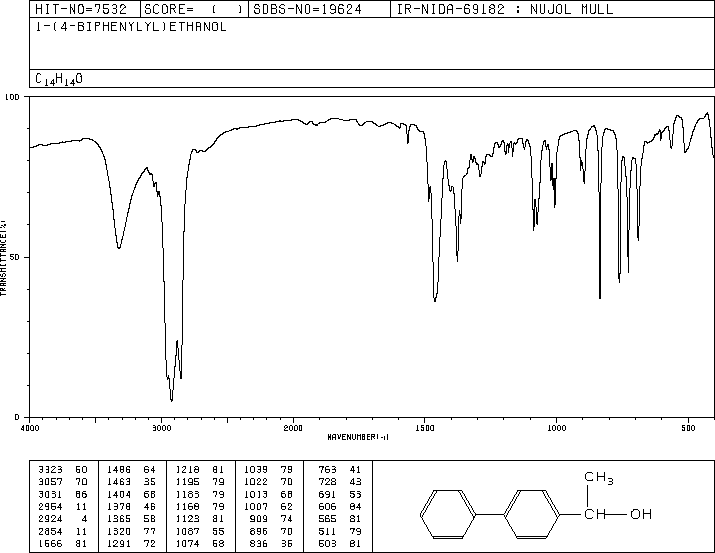The image size is (715, 553).
Task: Select the WAVENUMBER axis title
Action: click(358, 437)
